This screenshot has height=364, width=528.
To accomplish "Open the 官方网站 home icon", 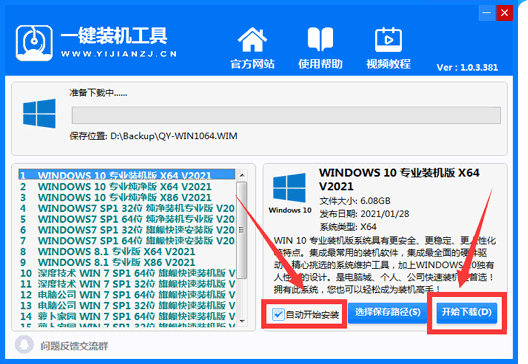I will click(252, 40).
